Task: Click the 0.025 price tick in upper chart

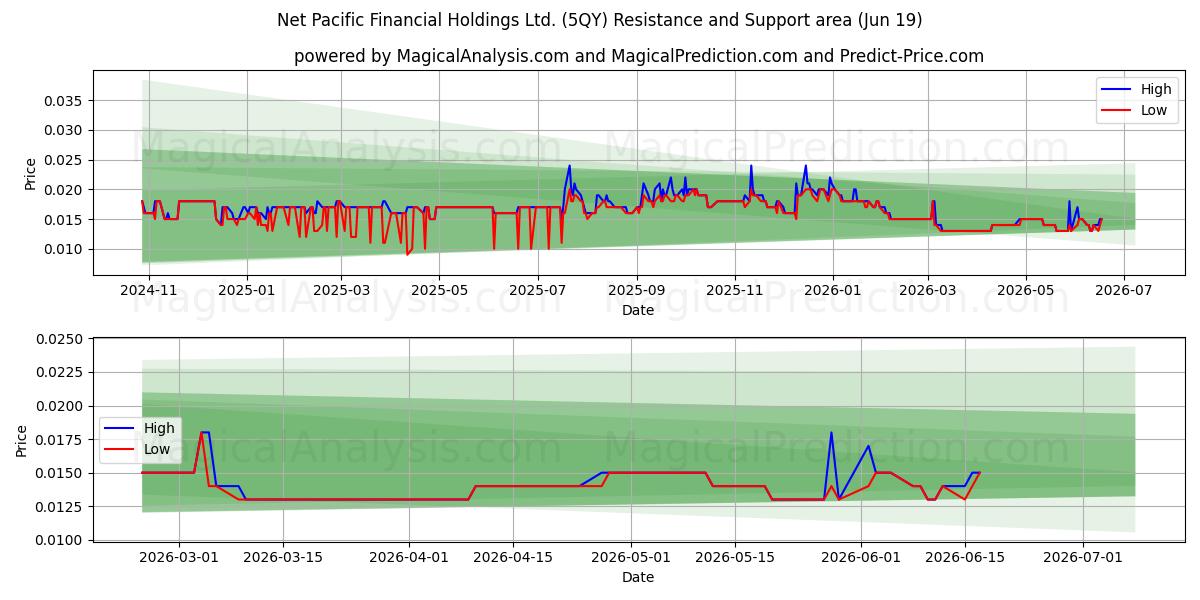Action: [x=64, y=160]
